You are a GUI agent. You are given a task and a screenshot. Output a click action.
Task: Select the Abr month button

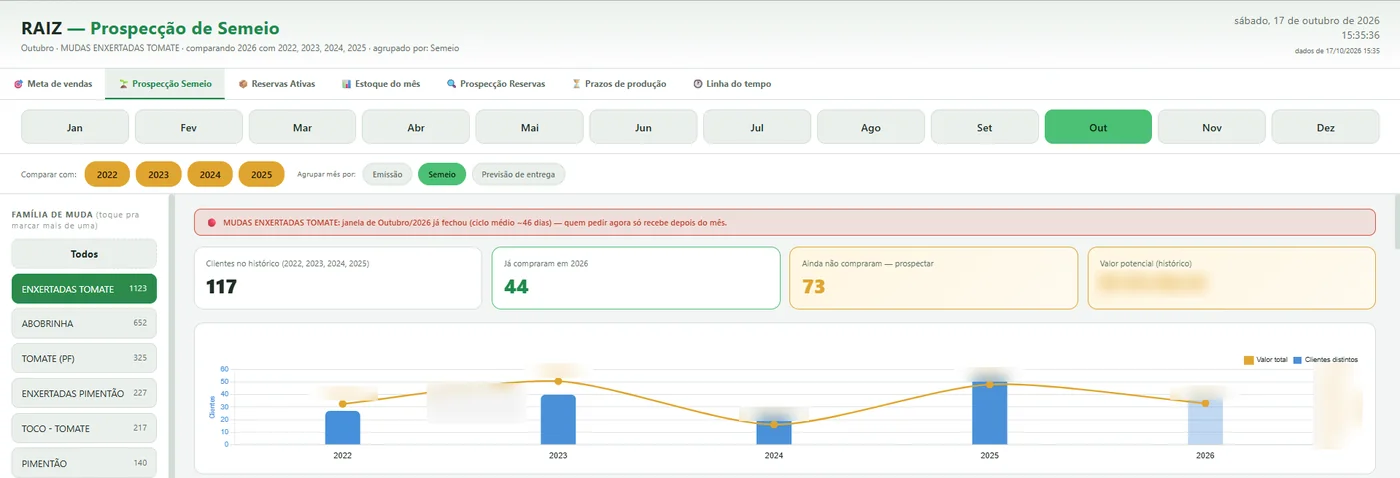[416, 127]
